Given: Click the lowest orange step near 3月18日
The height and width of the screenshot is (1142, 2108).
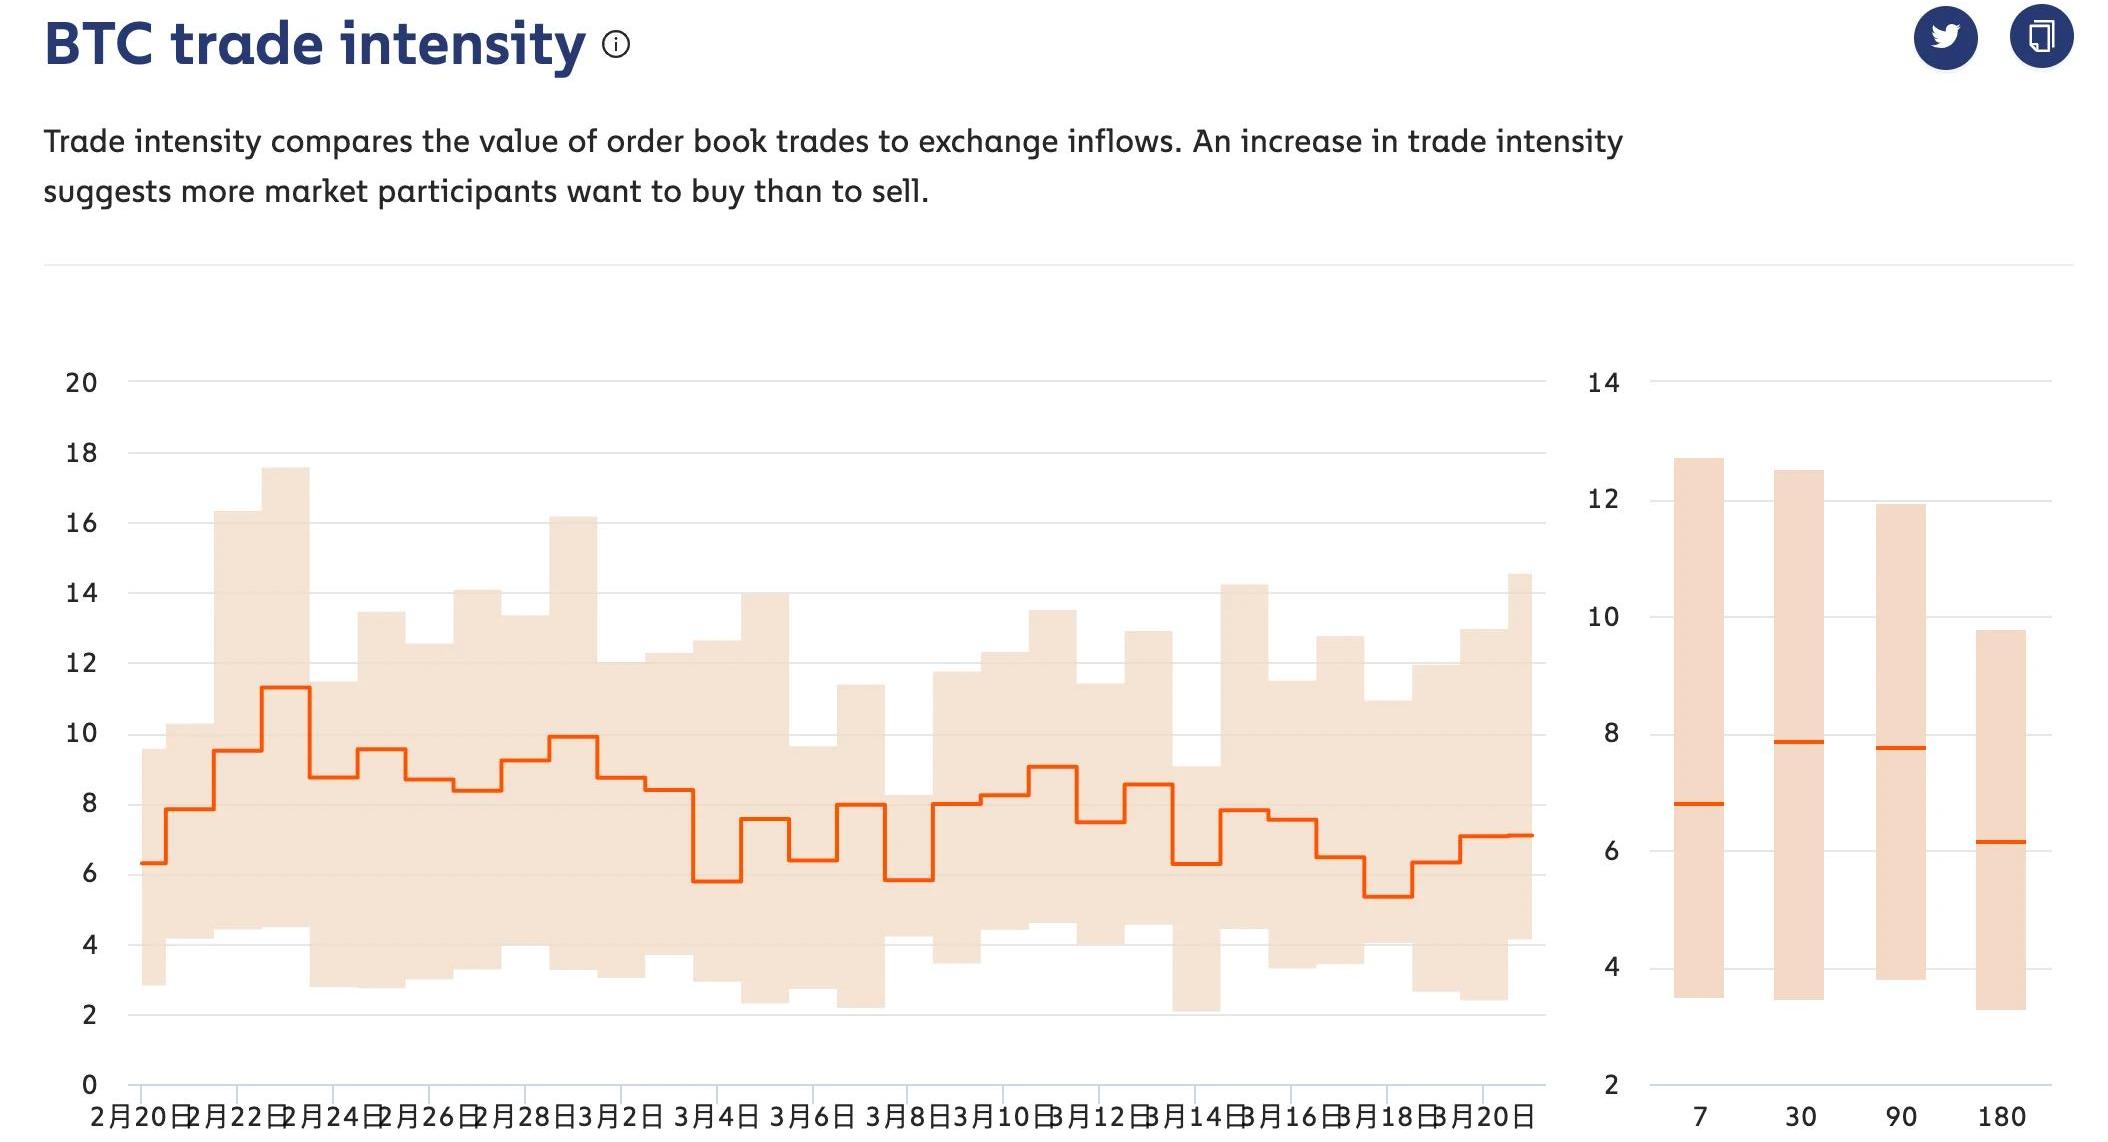Looking at the screenshot, I should [x=1388, y=897].
